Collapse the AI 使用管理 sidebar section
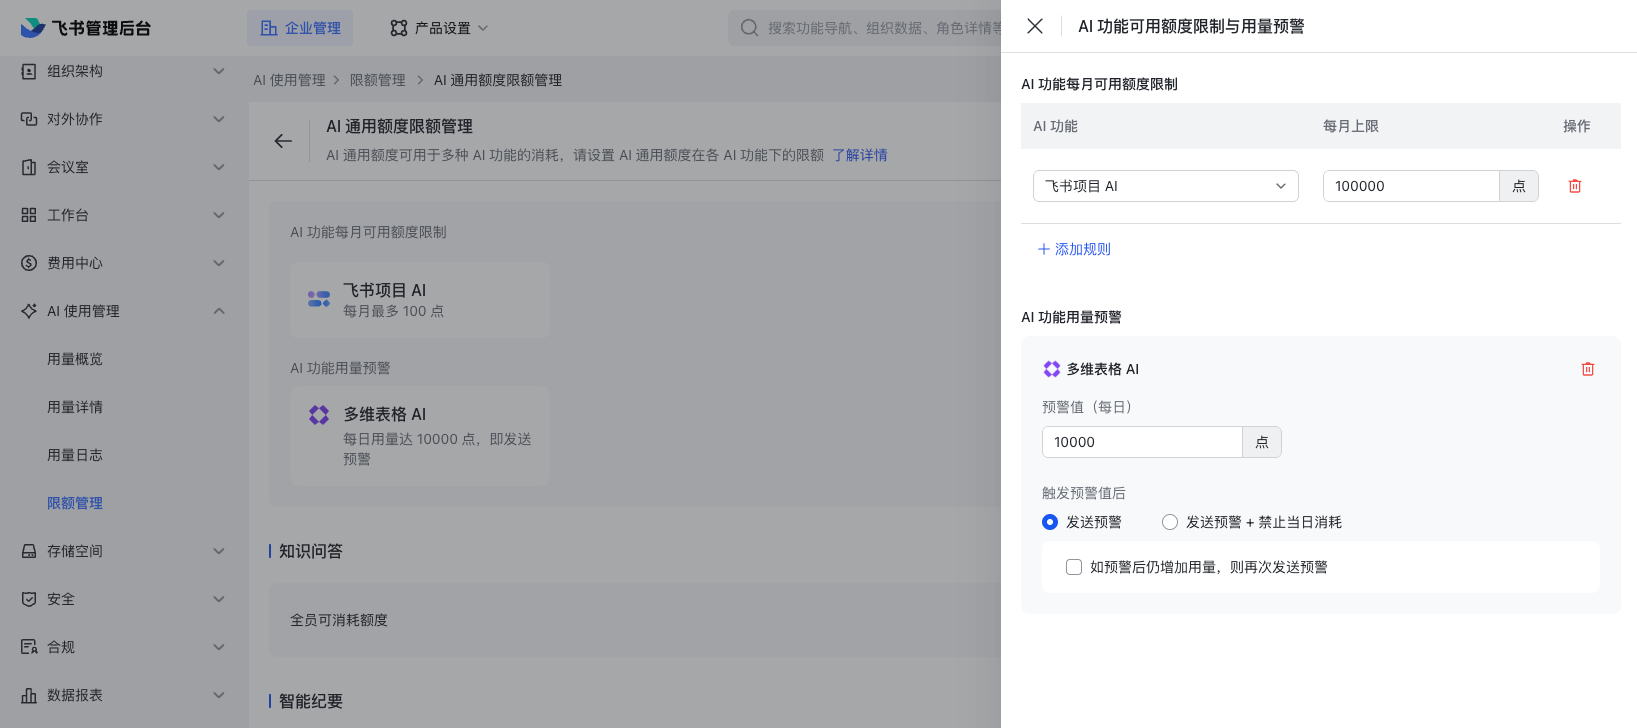Viewport: 1637px width, 728px height. (219, 311)
